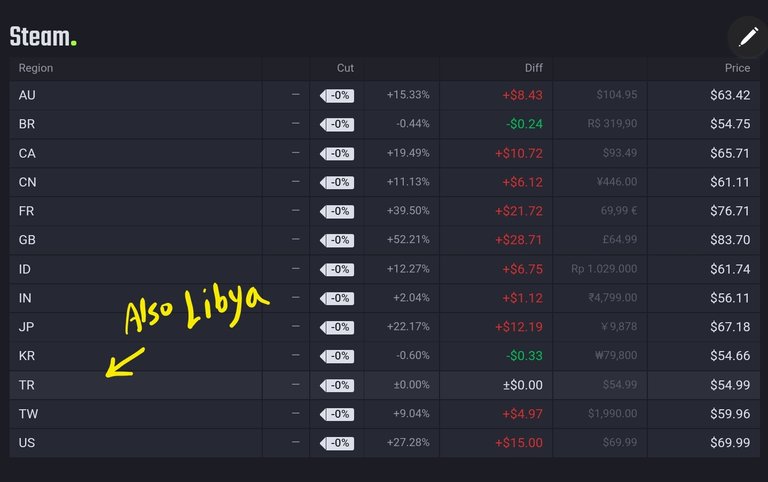Click the TR row -0% cut tag
Screen dimensions: 768x482
(x=337, y=386)
